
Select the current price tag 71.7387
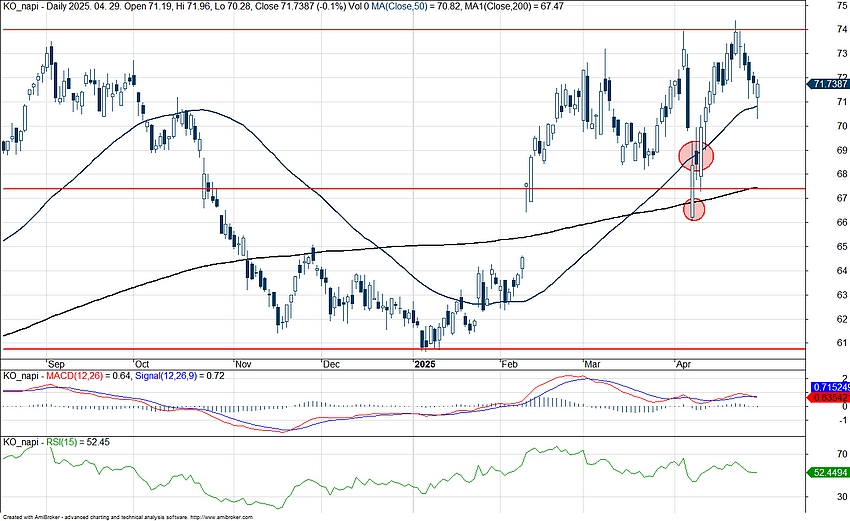(x=828, y=84)
